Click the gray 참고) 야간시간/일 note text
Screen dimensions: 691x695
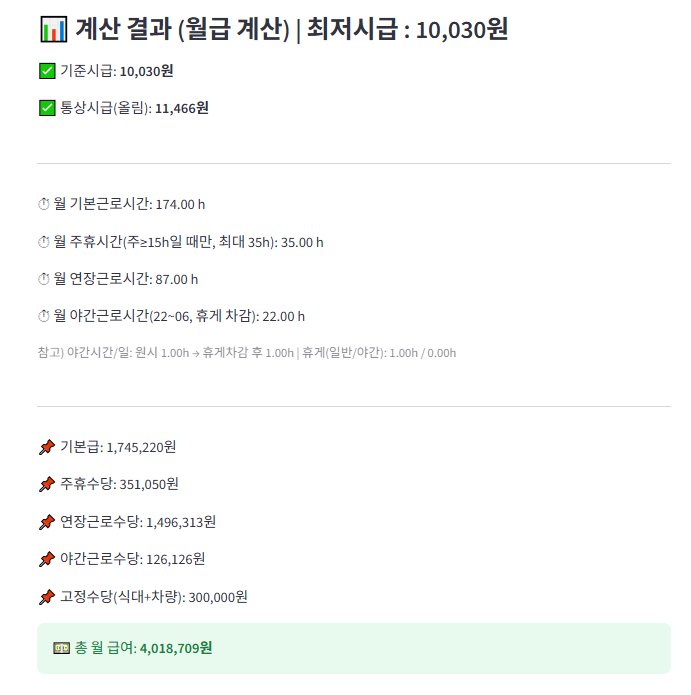point(245,353)
